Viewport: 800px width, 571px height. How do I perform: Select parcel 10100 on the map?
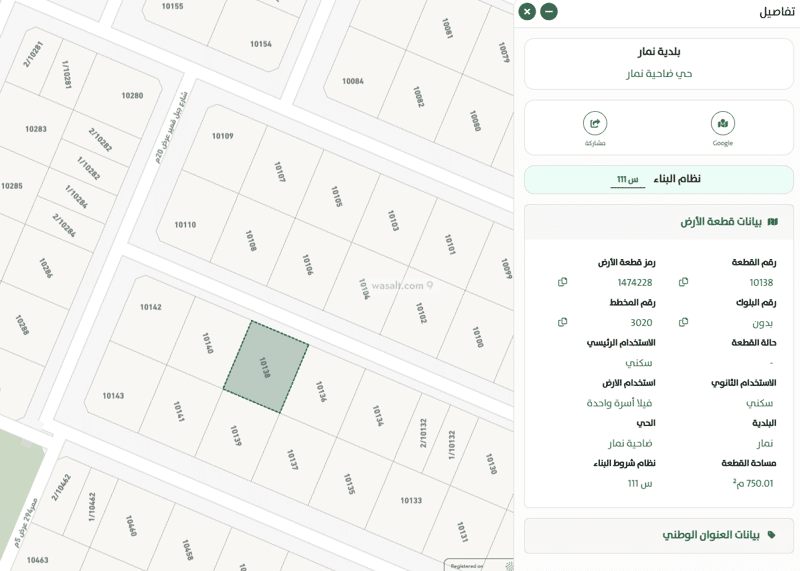[478, 337]
